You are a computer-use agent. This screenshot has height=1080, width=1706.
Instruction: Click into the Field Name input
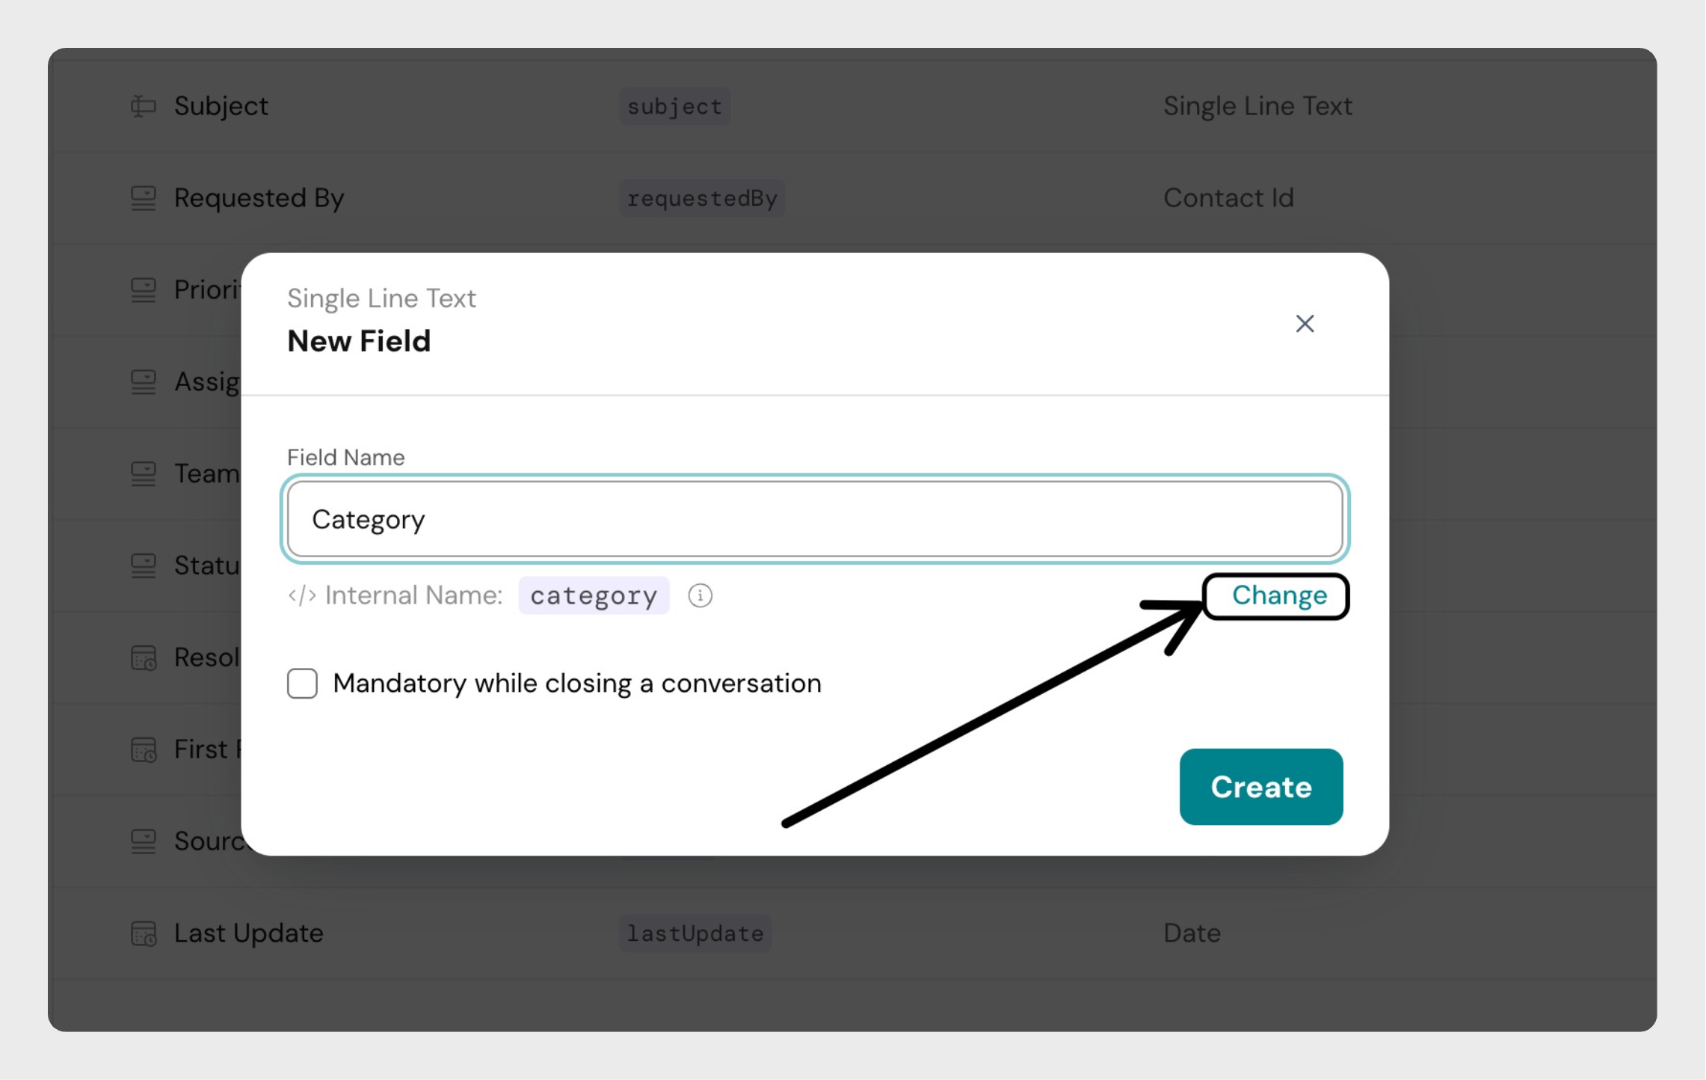(814, 520)
